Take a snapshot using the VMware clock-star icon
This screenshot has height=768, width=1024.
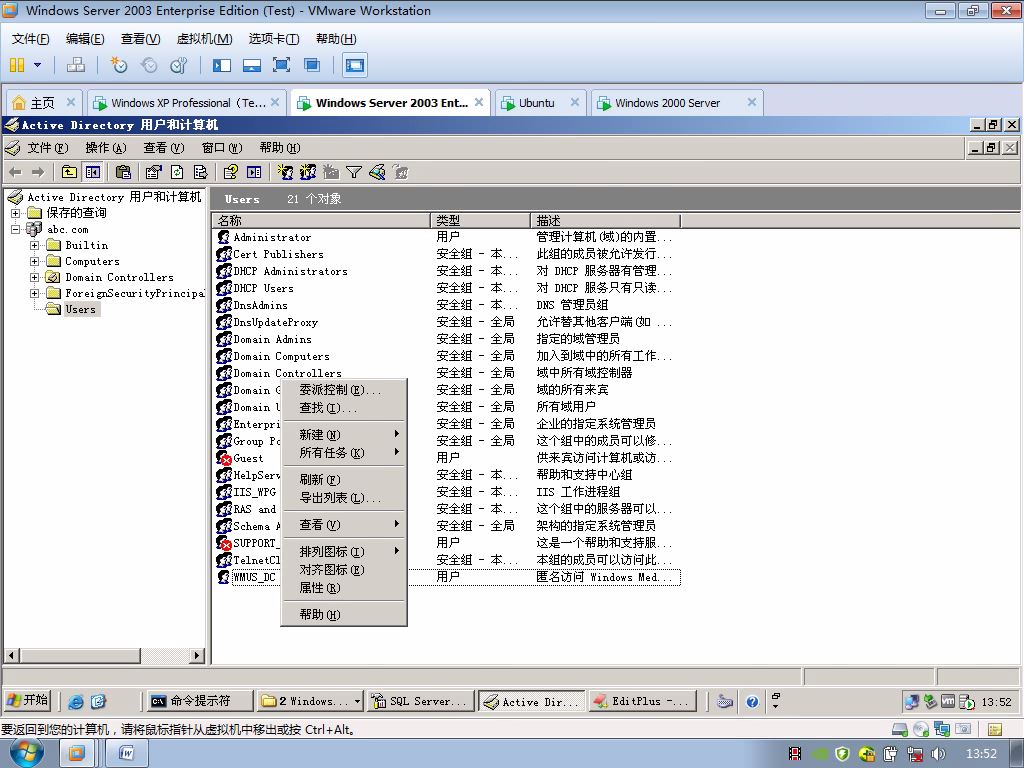pyautogui.click(x=118, y=65)
